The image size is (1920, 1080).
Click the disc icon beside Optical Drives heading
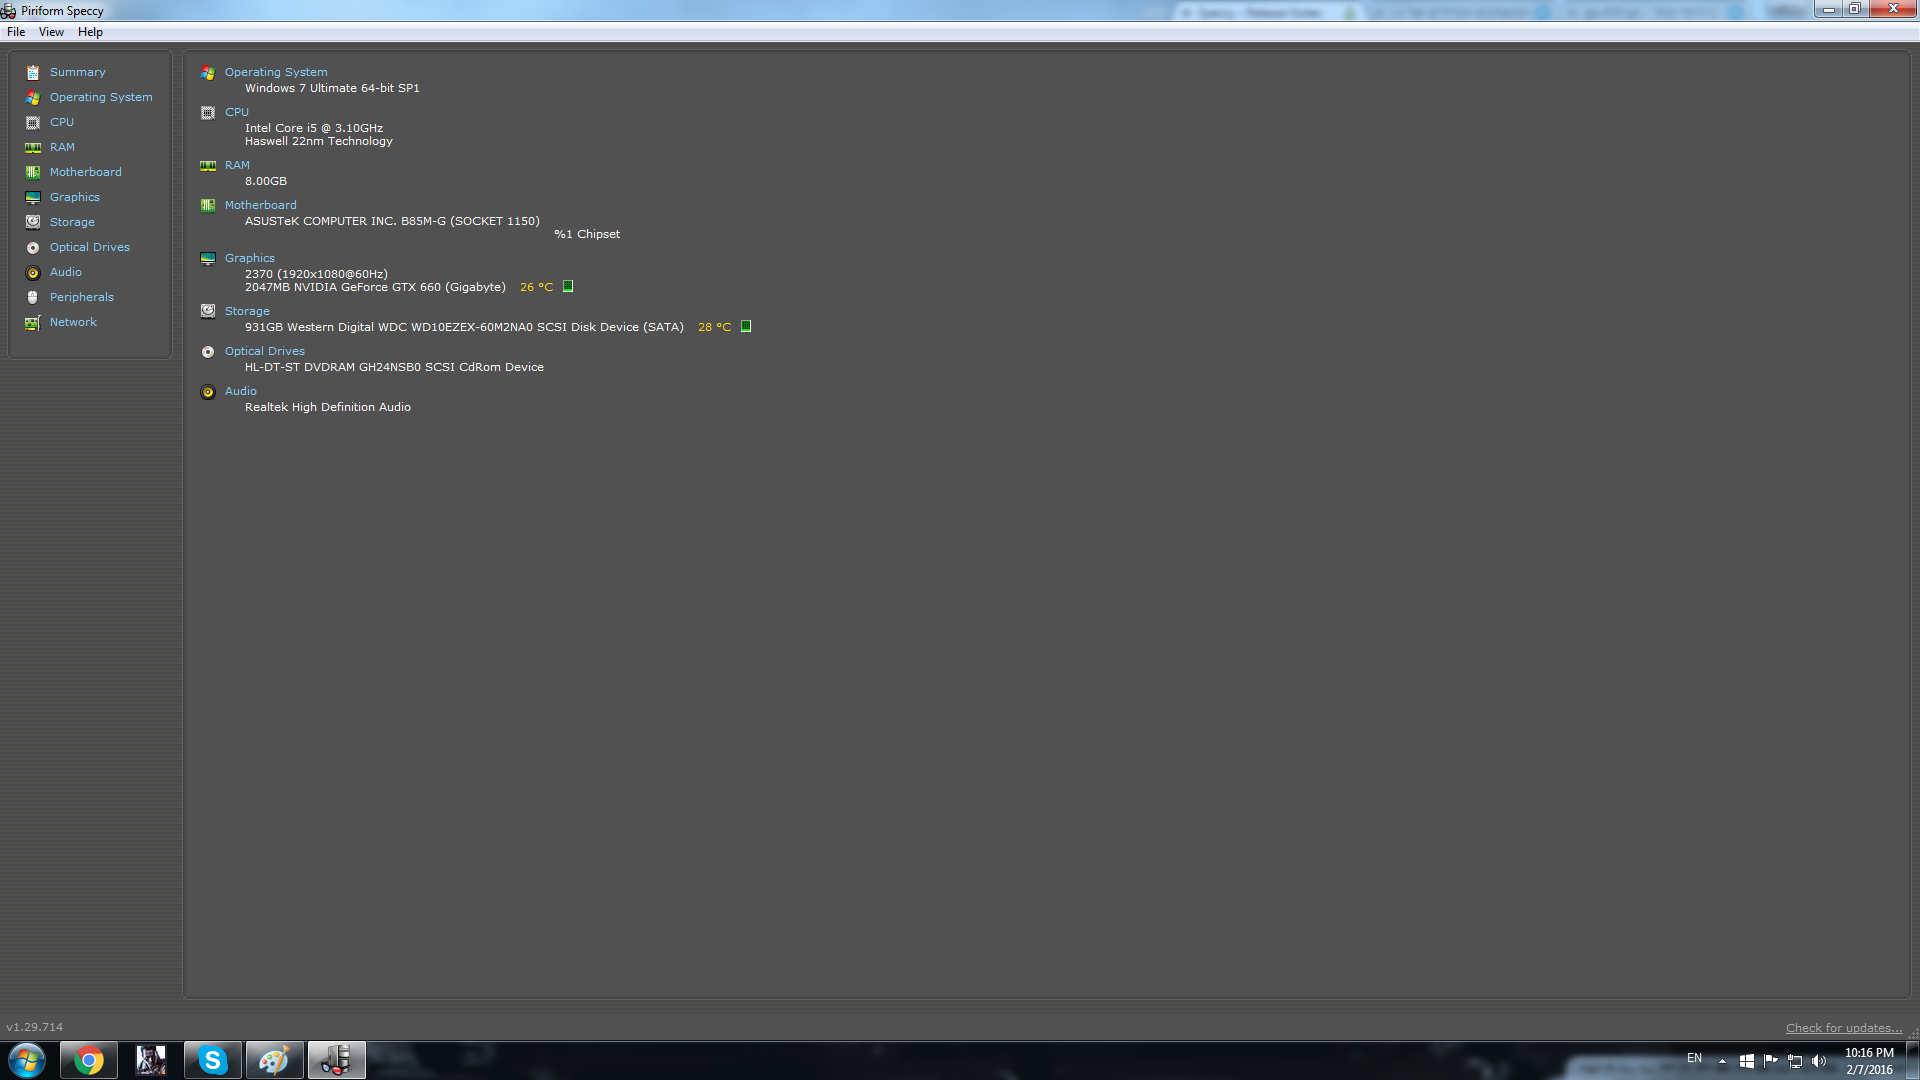click(208, 352)
